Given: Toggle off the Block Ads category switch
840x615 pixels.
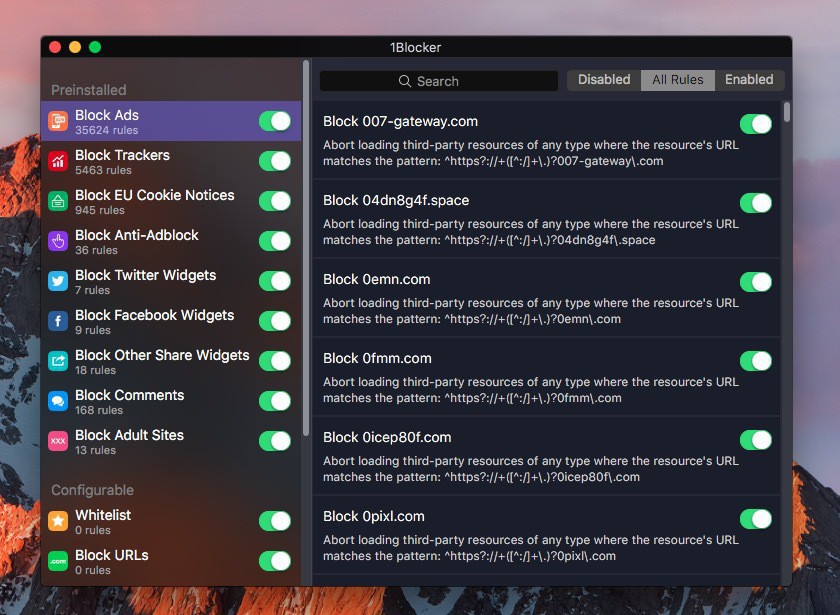Looking at the screenshot, I should 275,121.
